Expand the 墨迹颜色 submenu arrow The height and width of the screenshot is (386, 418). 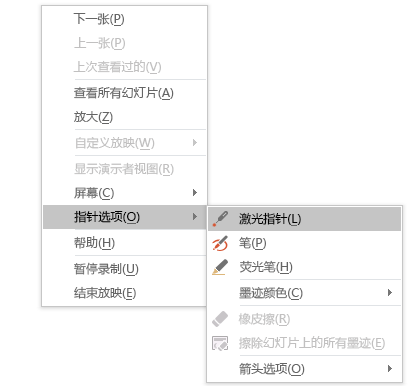390,293
